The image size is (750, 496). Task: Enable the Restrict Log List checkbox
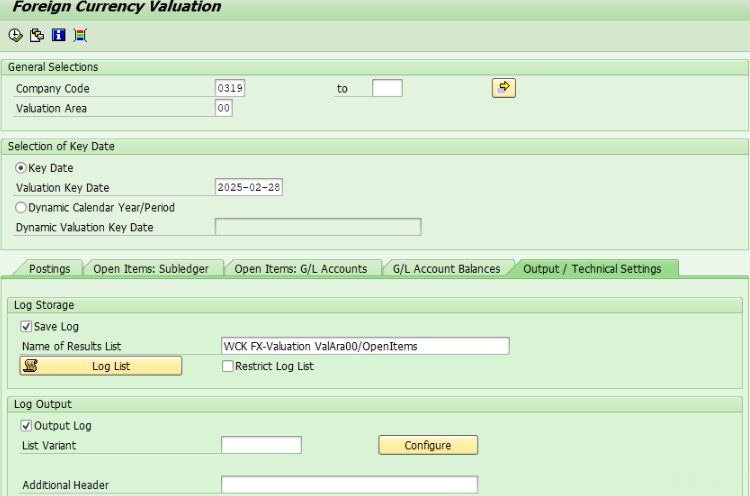point(228,366)
